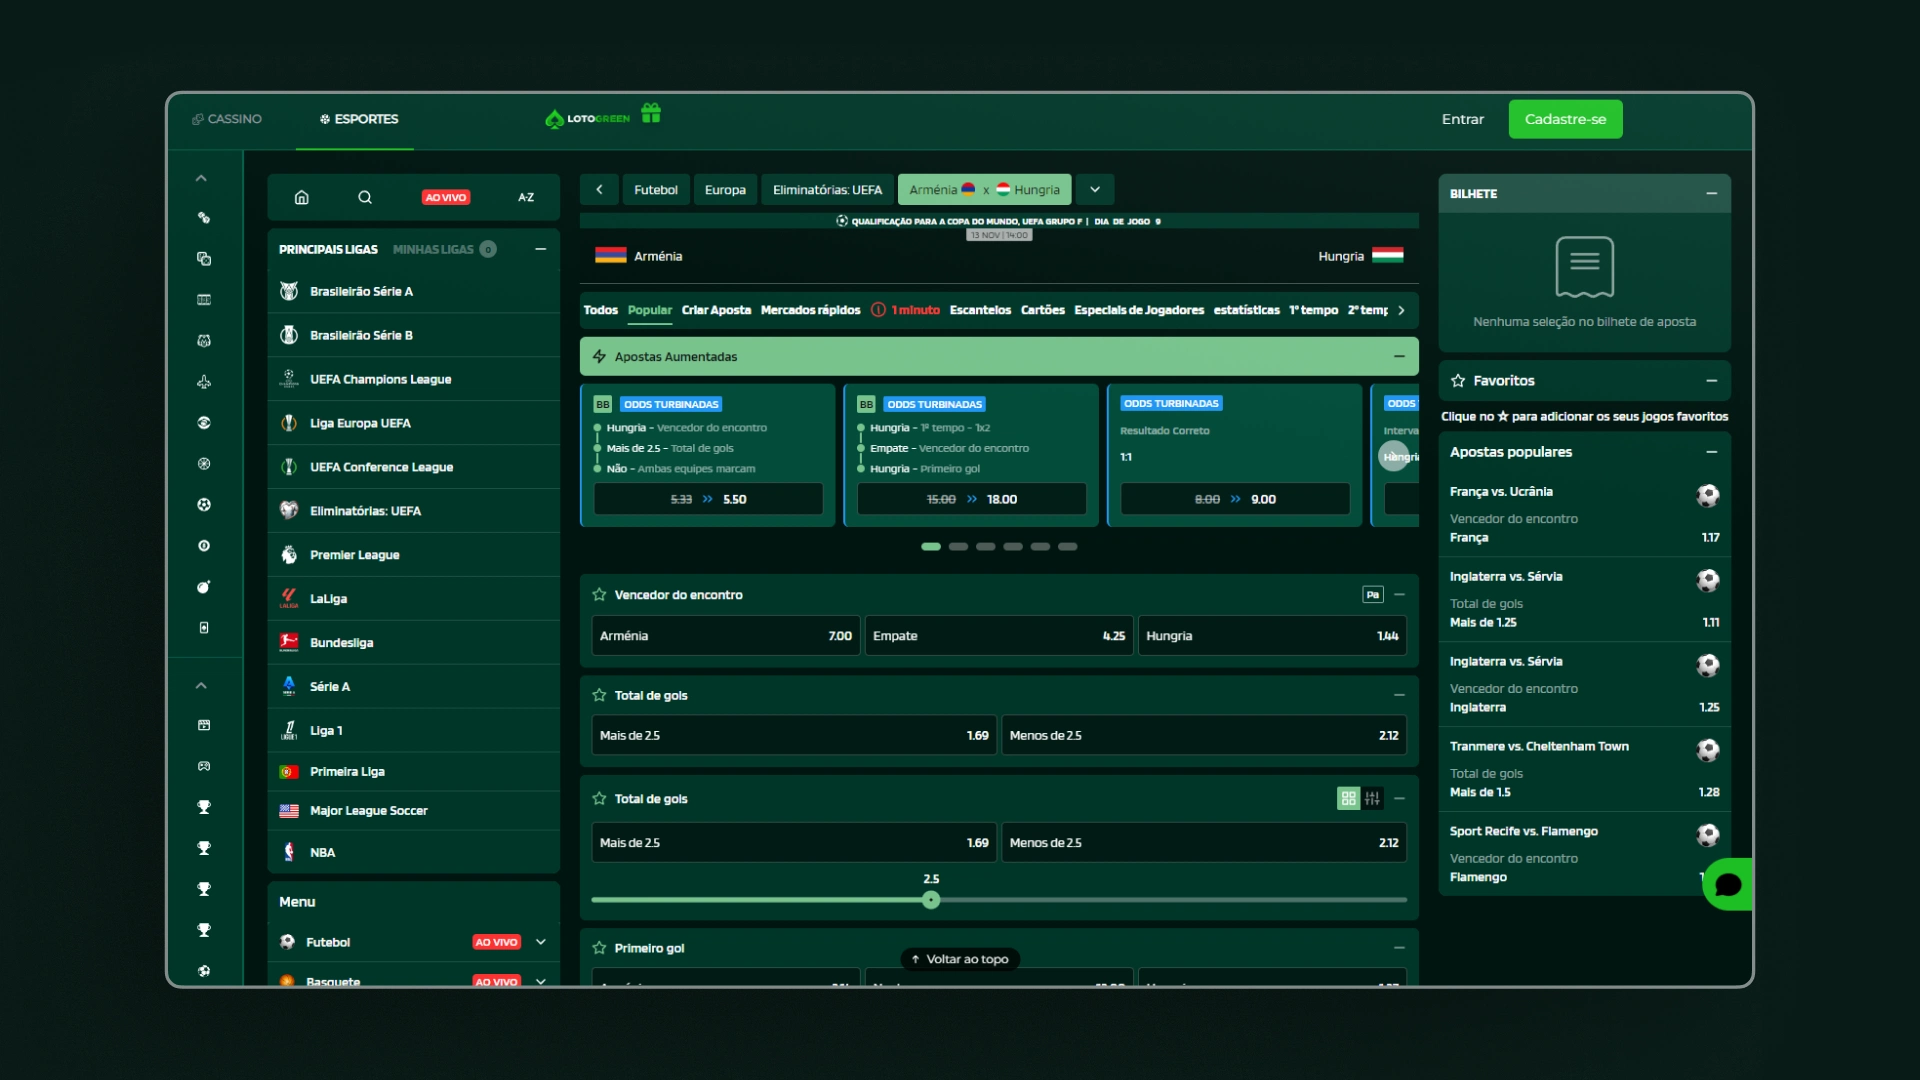Click the gift box promotions icon
Image resolution: width=1920 pixels, height=1080 pixels.
[651, 114]
